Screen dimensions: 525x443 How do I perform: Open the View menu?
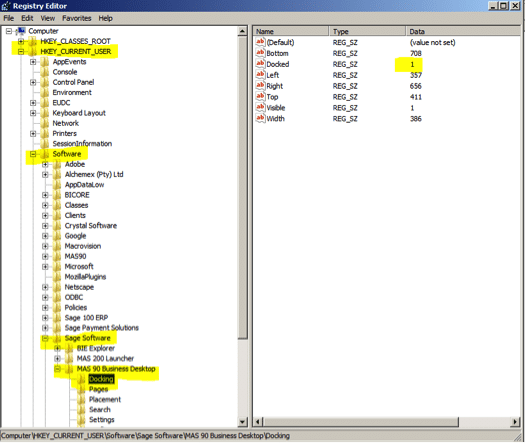(x=48, y=18)
